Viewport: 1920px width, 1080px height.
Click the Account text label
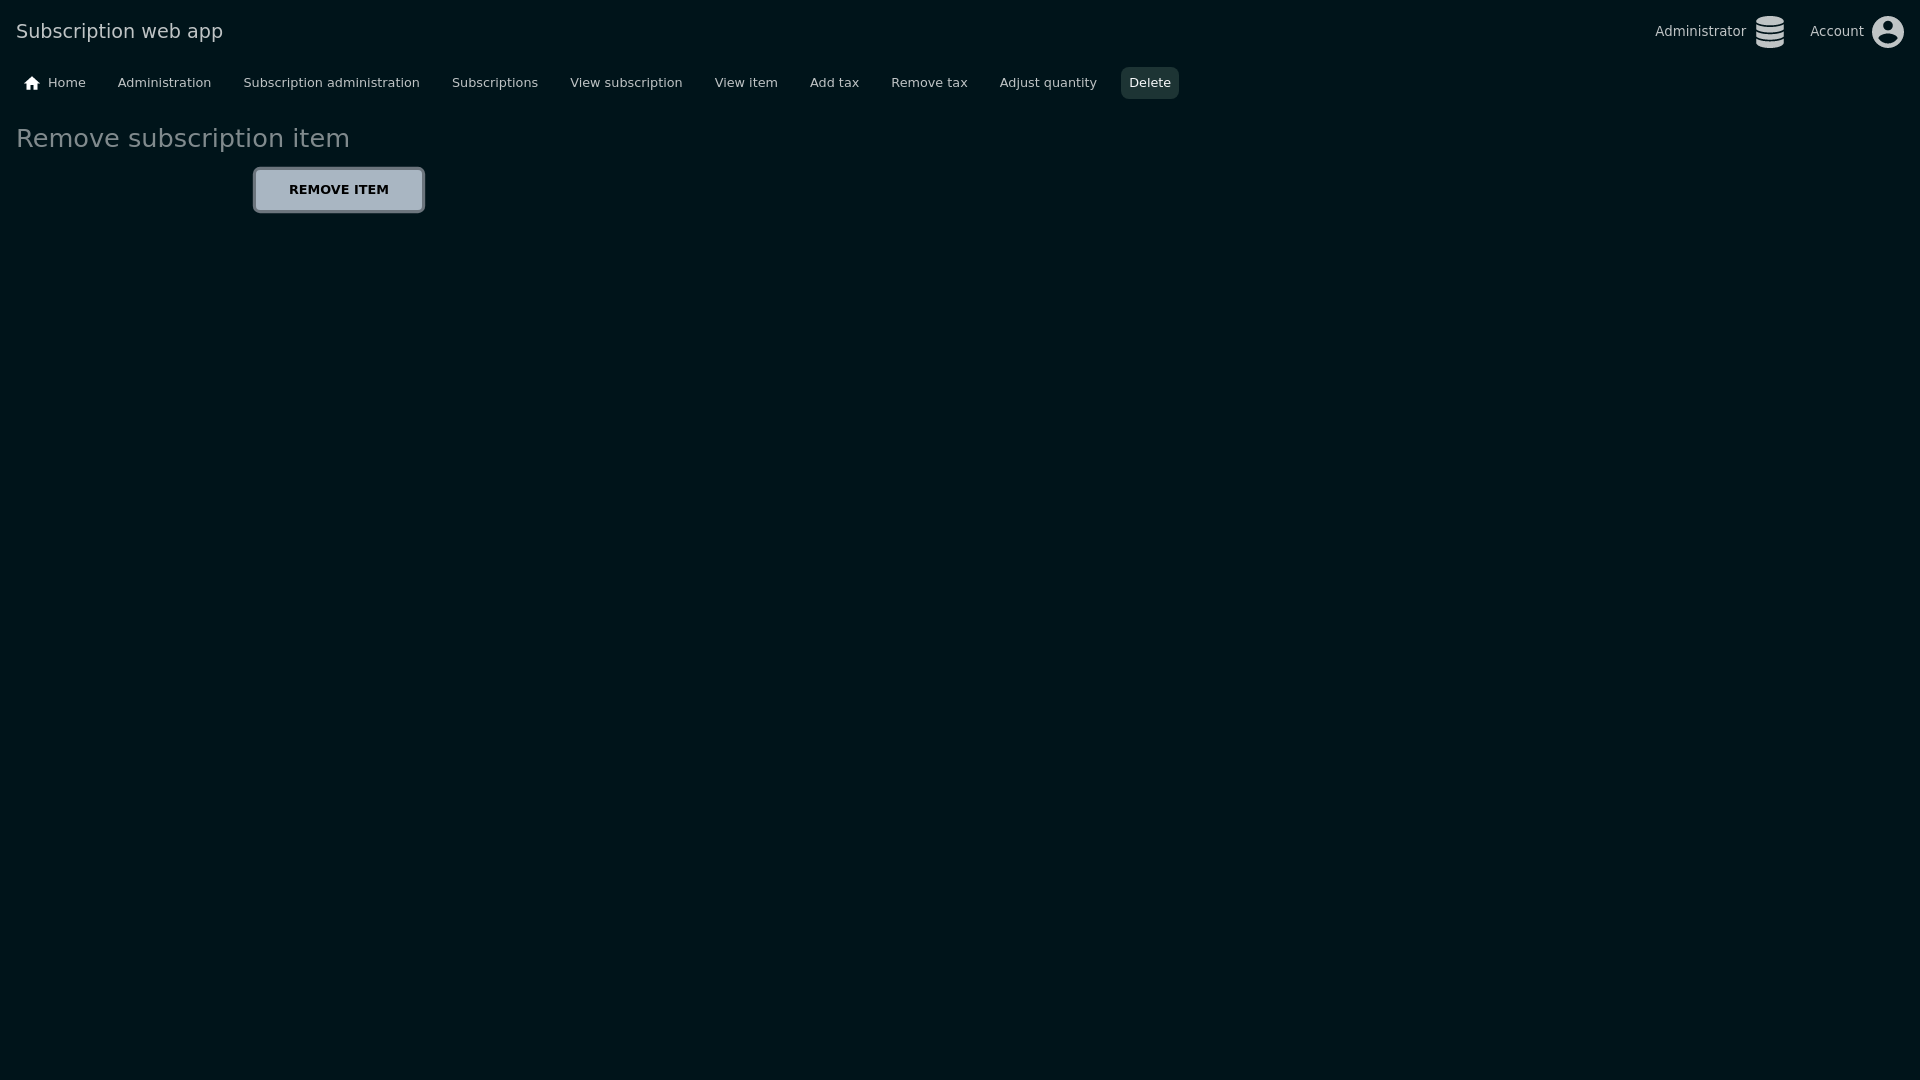point(1836,32)
